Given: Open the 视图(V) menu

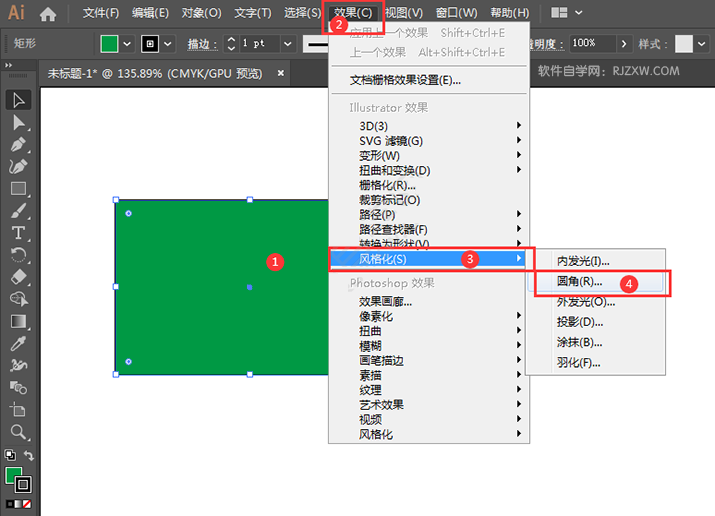Looking at the screenshot, I should [404, 13].
